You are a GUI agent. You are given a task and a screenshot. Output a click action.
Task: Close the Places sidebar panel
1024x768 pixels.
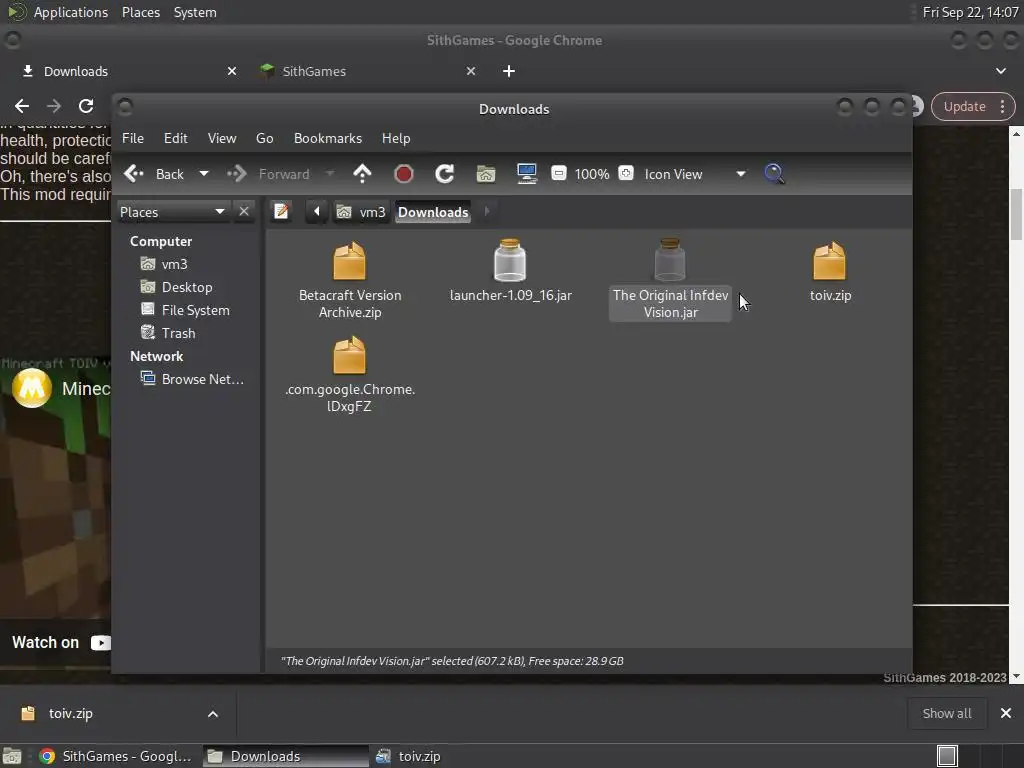pyautogui.click(x=244, y=212)
